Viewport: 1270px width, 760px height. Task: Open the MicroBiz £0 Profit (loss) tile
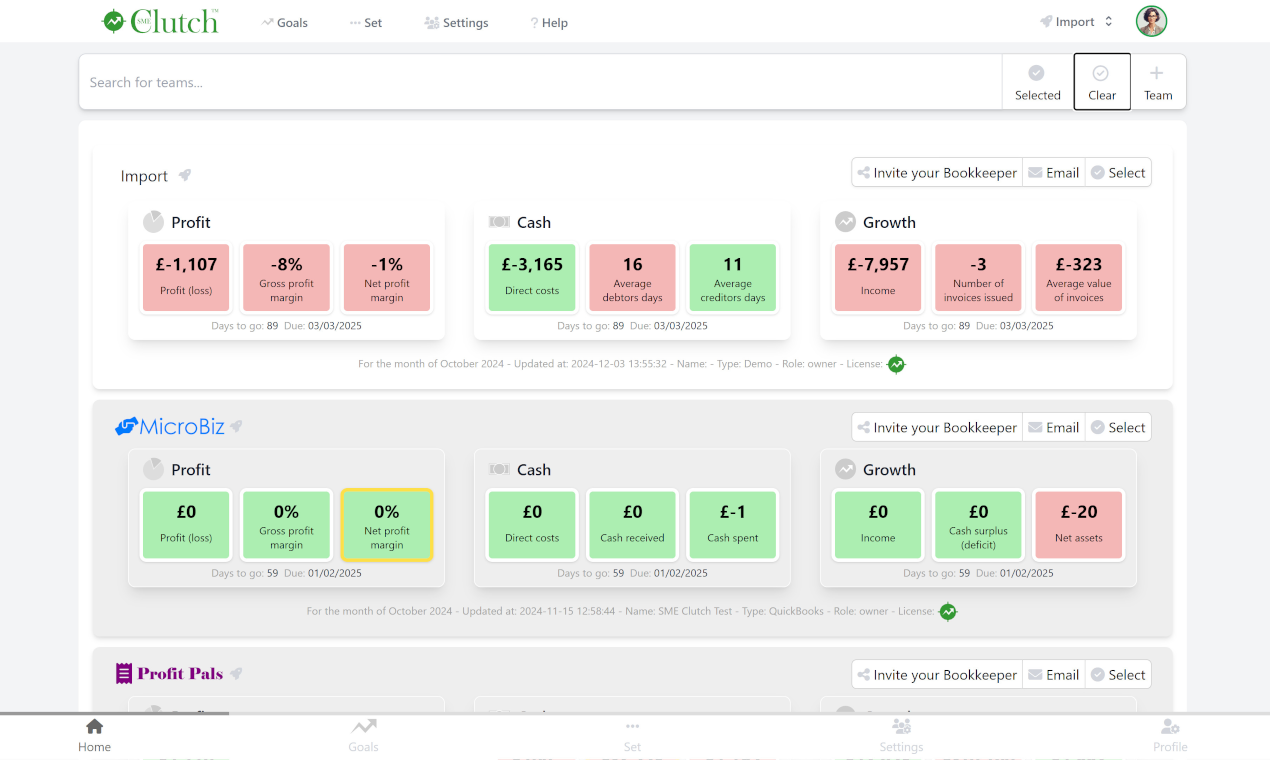click(186, 524)
